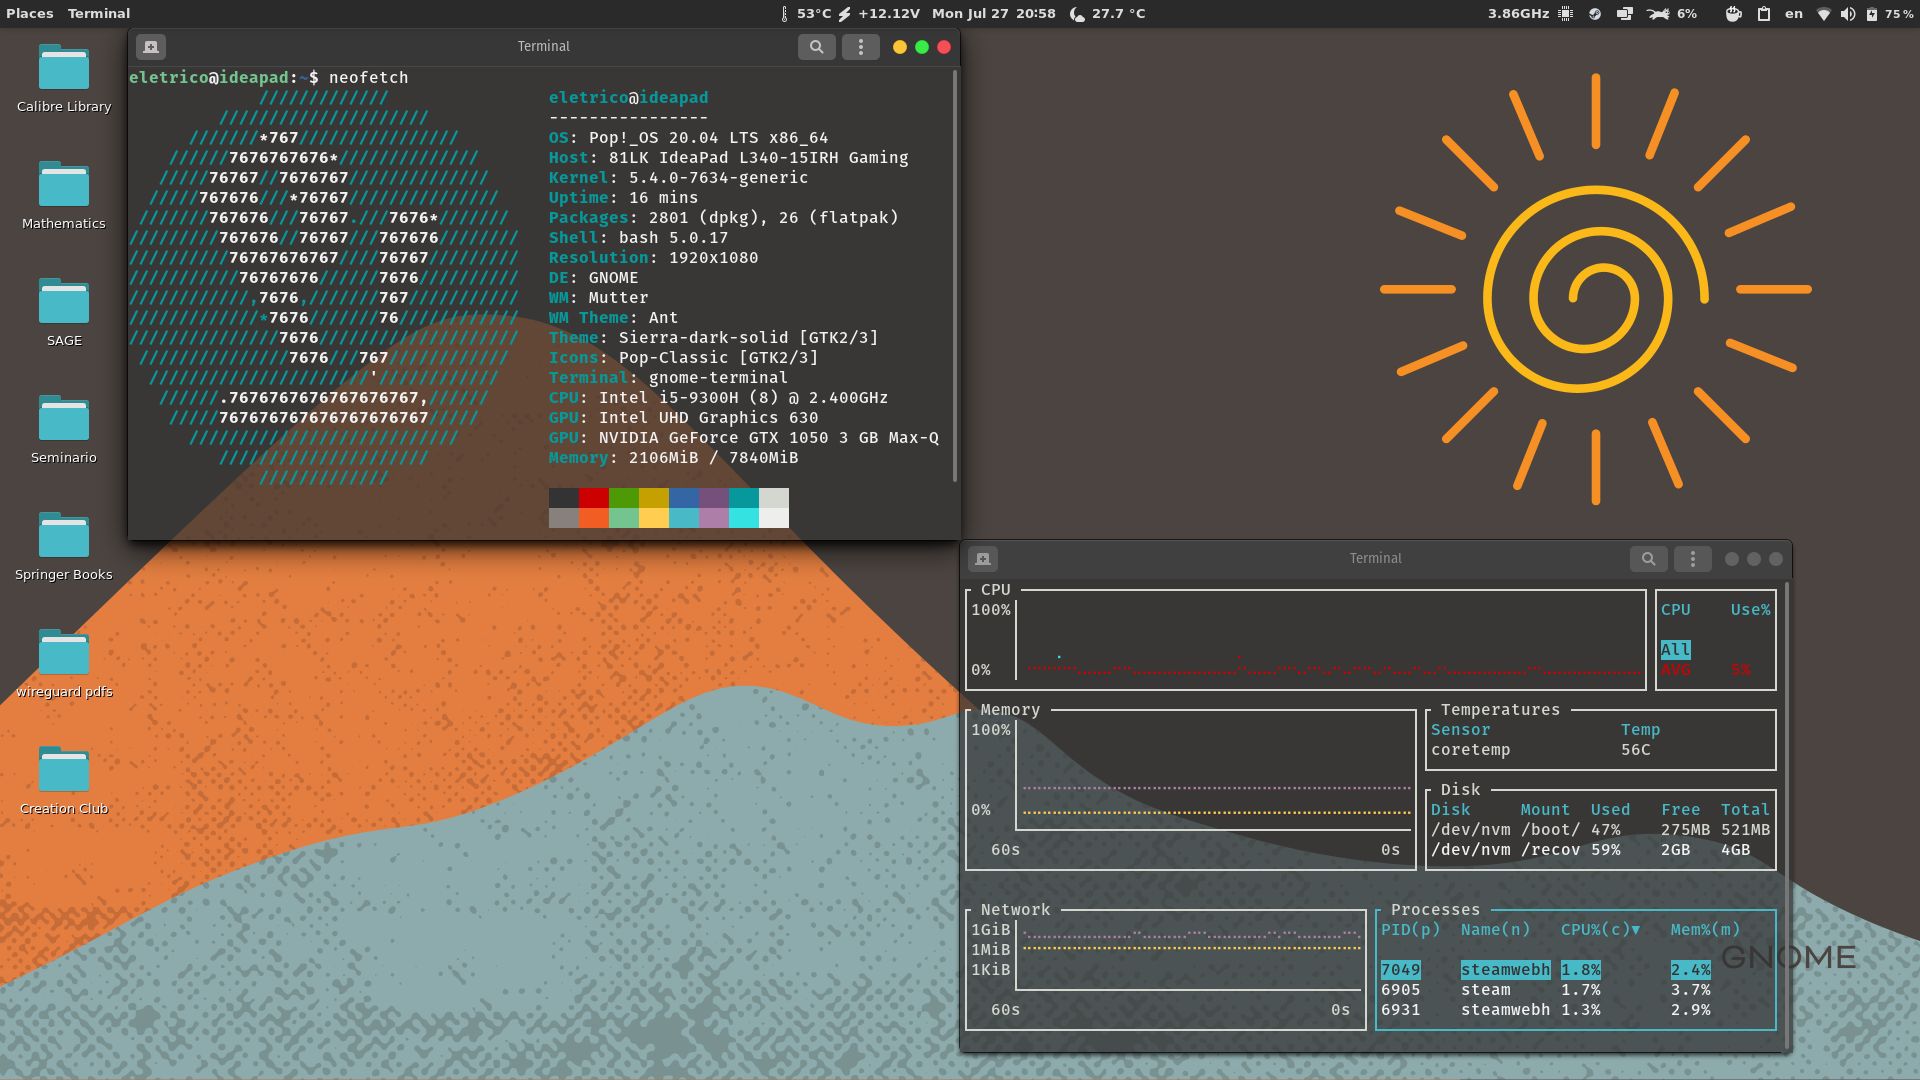
Task: Click the yellow minimize button of neofetch Terminal
Action: [900, 47]
